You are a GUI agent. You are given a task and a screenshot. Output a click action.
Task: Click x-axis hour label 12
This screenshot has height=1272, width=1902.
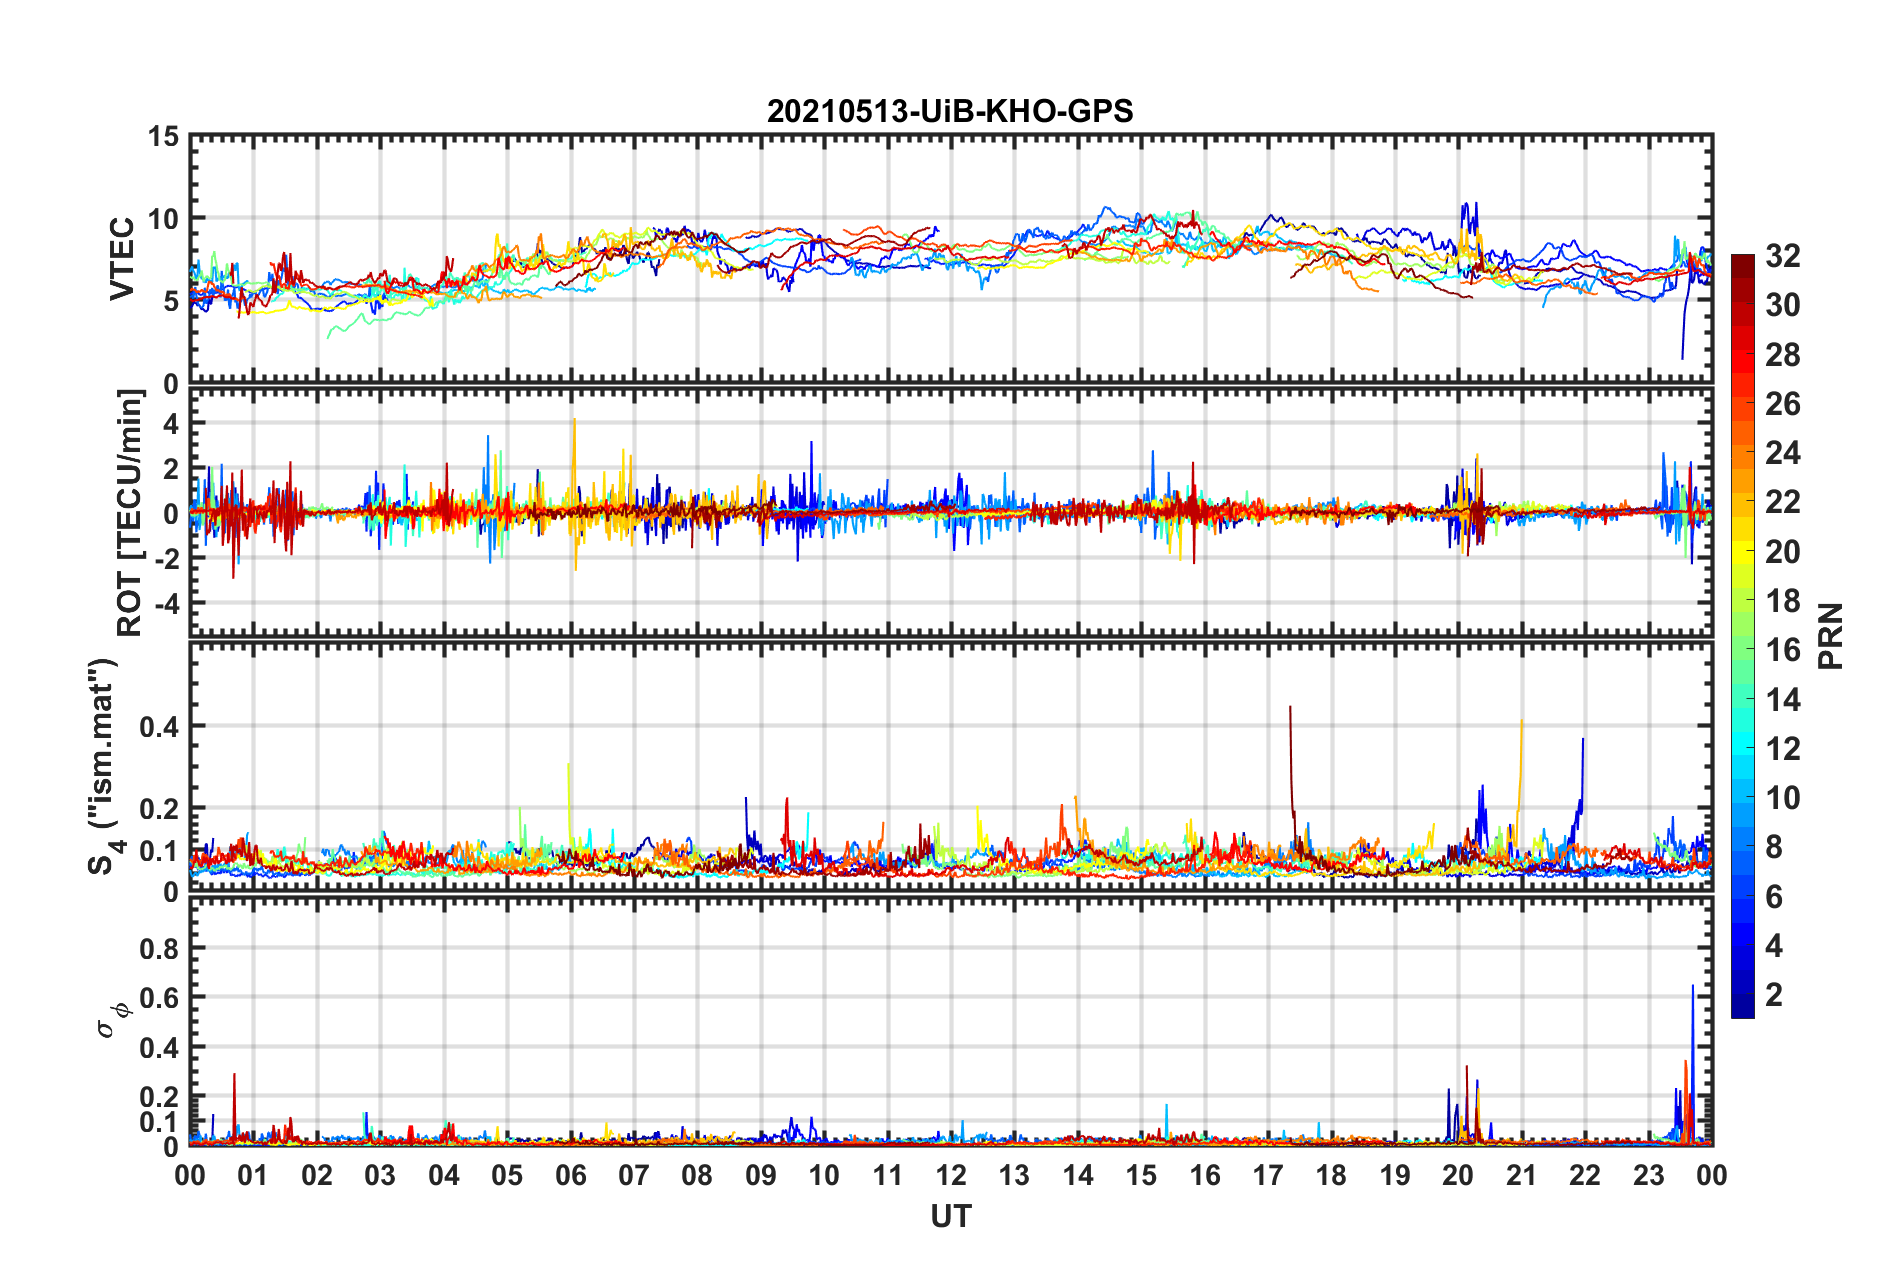tap(951, 1175)
